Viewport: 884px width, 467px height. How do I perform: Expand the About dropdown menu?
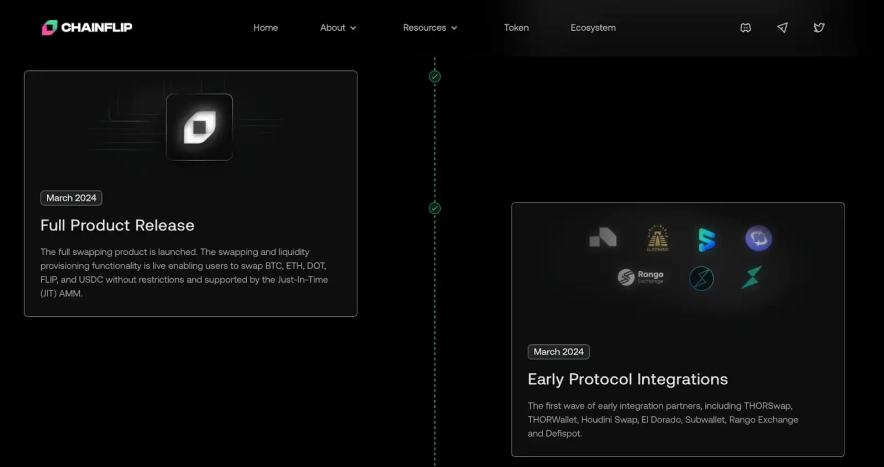click(x=338, y=28)
